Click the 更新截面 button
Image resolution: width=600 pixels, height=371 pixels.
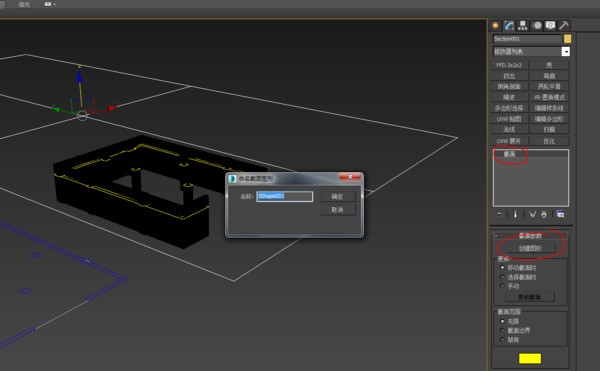pyautogui.click(x=530, y=297)
